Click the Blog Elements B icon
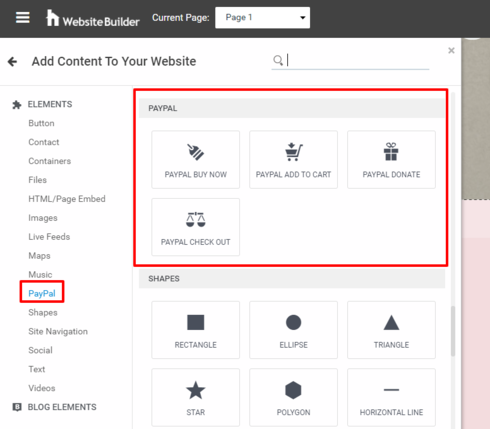 17,407
